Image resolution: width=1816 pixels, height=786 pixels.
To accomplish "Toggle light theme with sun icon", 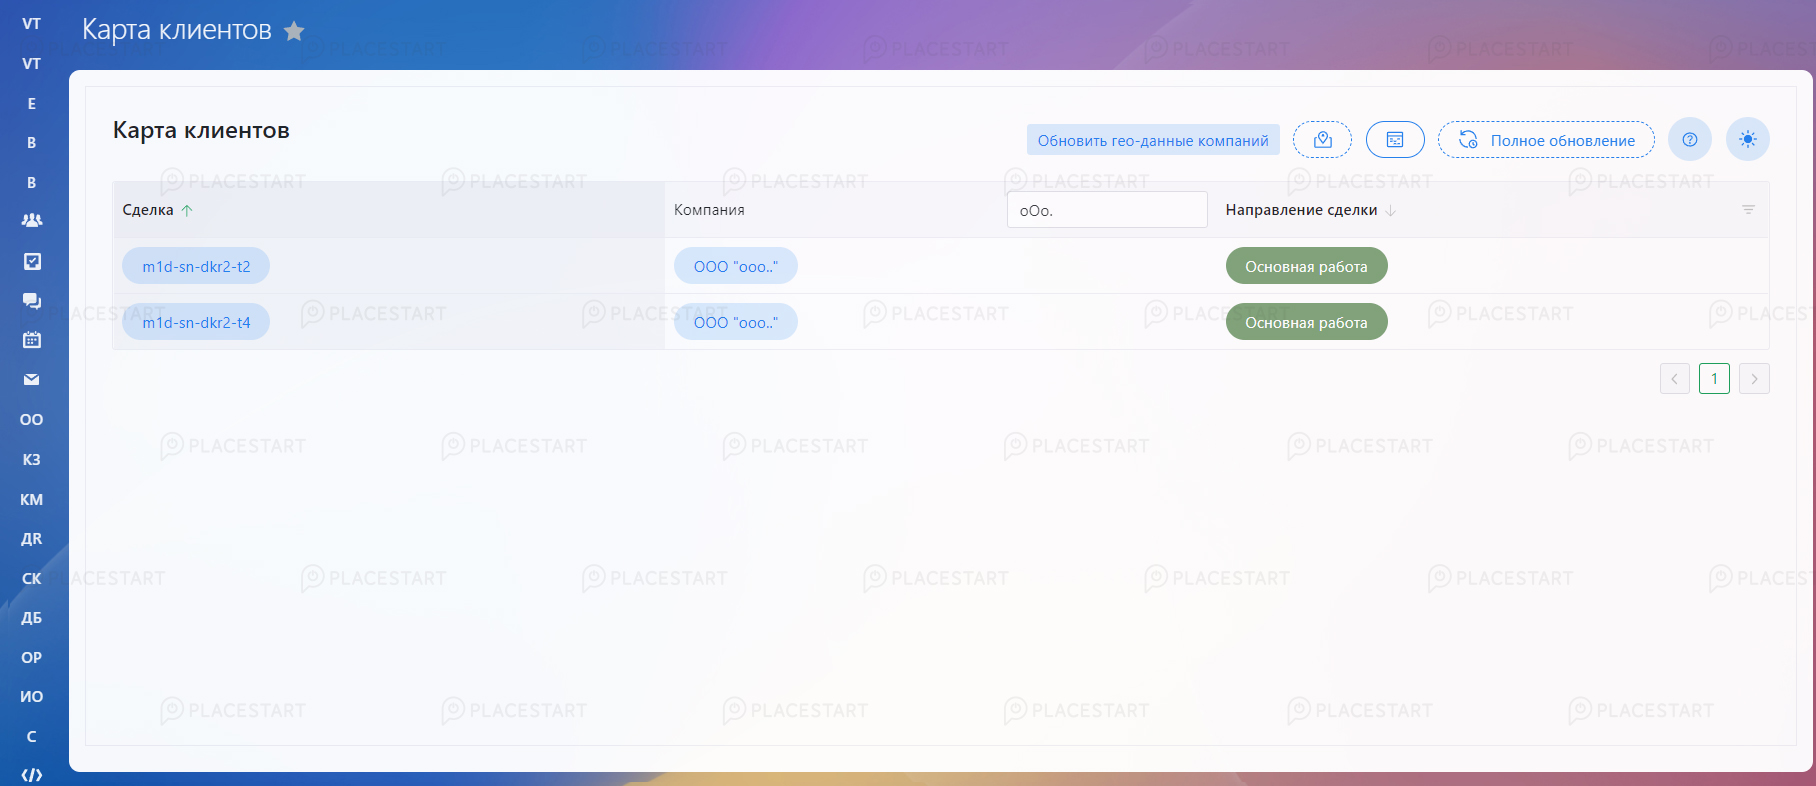I will (x=1748, y=140).
